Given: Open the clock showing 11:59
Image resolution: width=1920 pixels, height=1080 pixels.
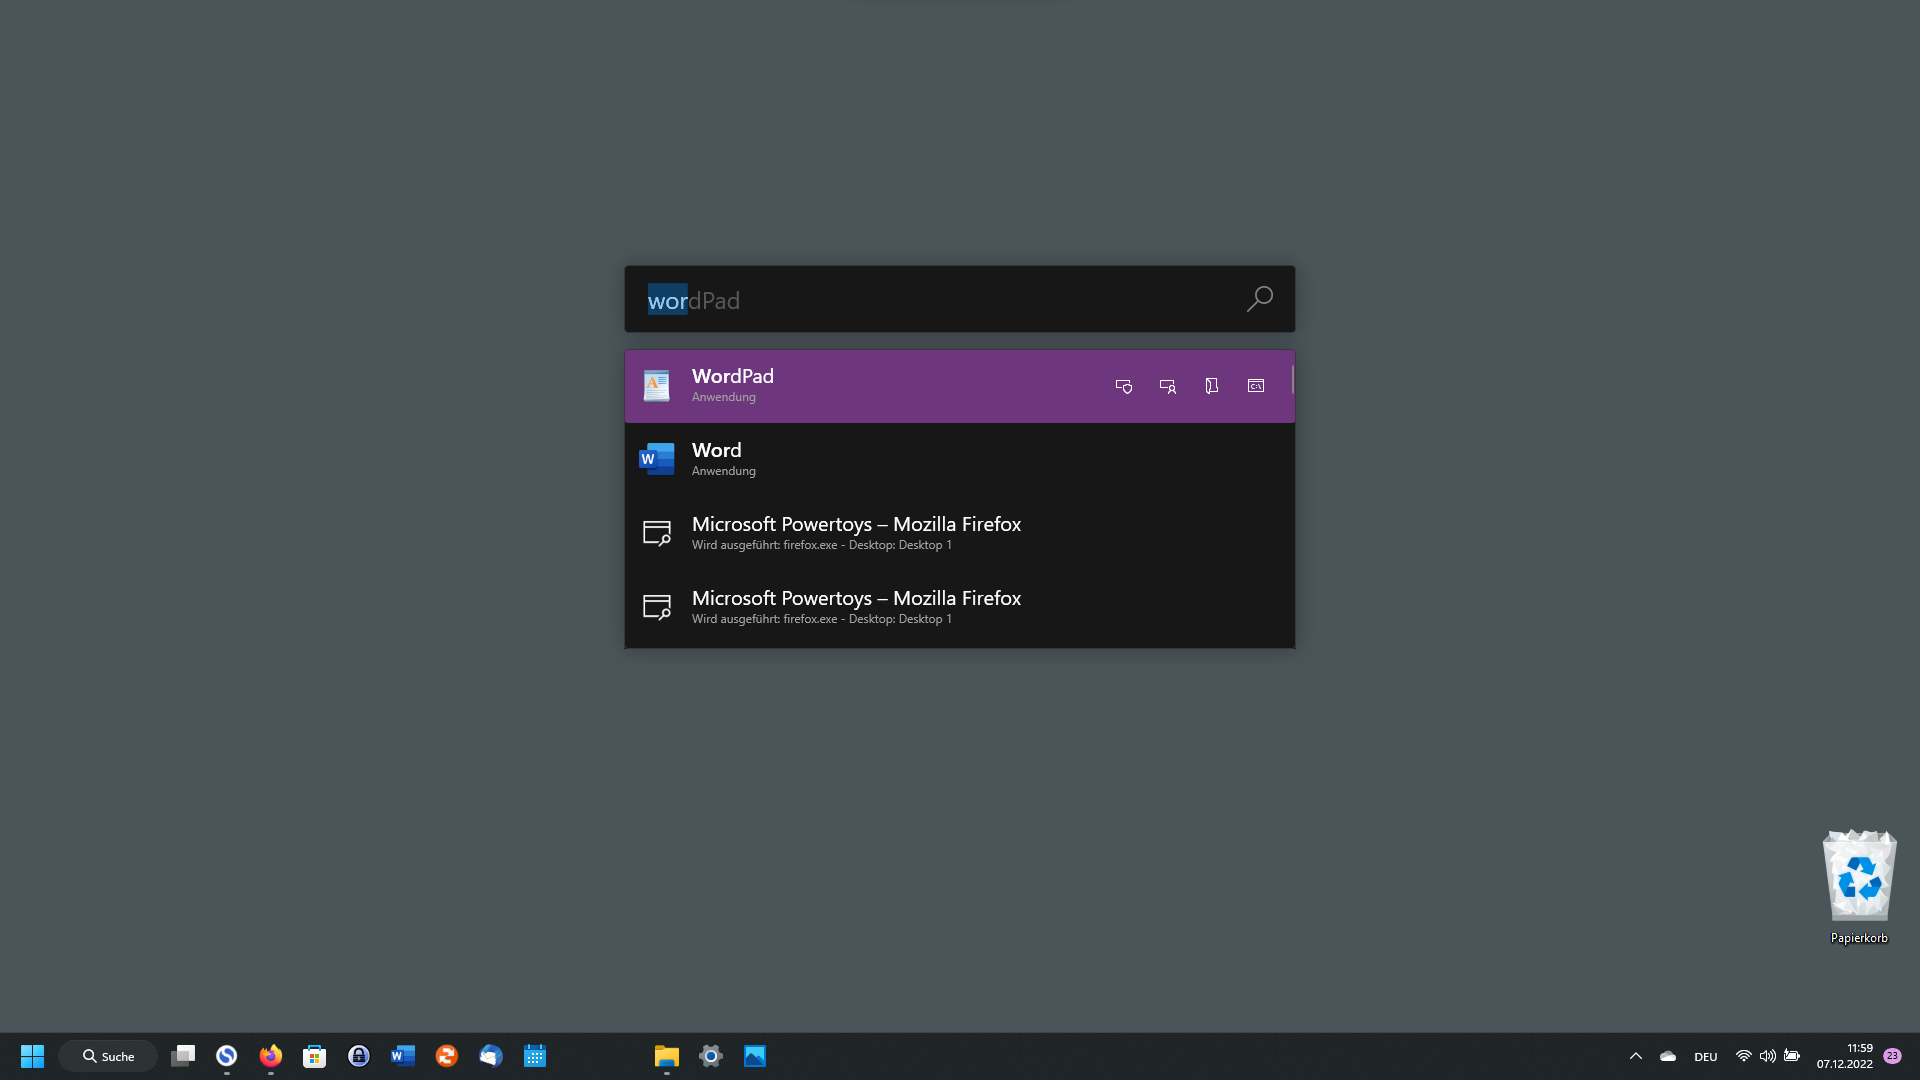Looking at the screenshot, I should point(1845,1056).
